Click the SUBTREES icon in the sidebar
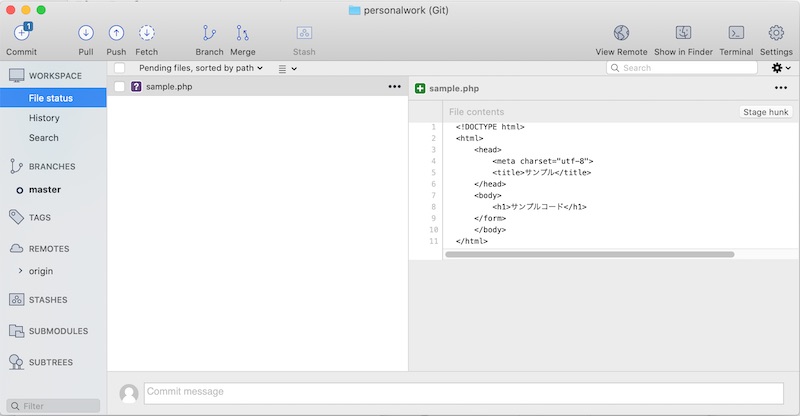The image size is (800, 416). [16, 362]
